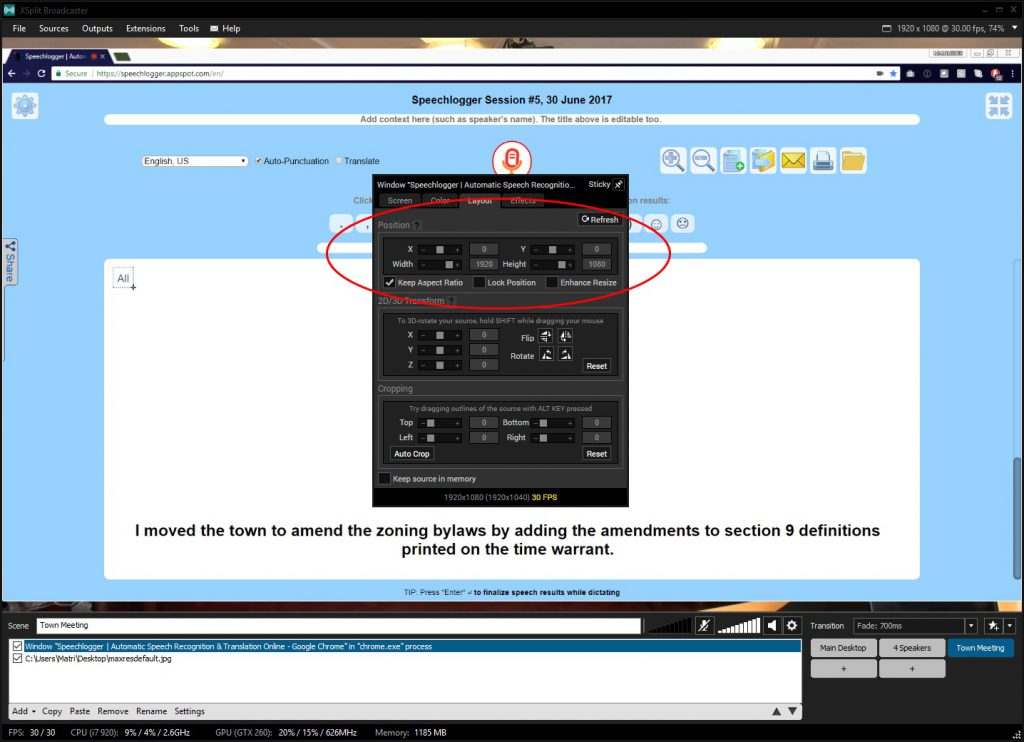The image size is (1024, 742).
Task: Click the muted microphone icon
Action: (704, 626)
